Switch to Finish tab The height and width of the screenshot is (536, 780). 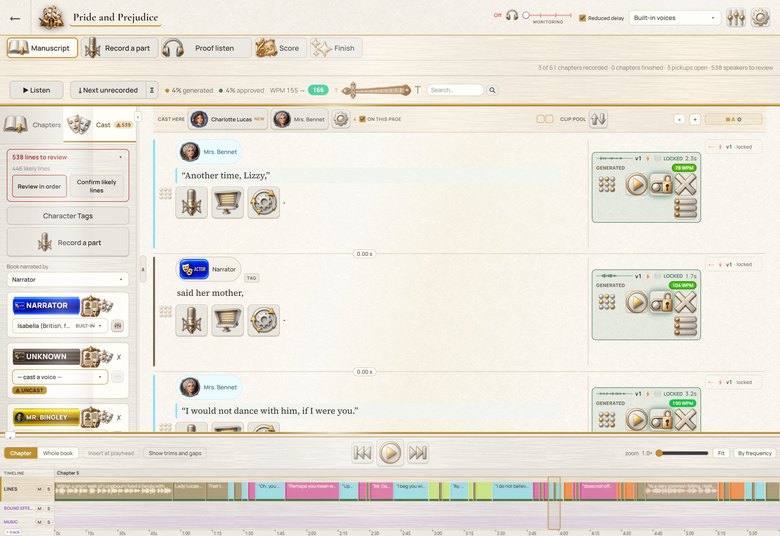336,48
